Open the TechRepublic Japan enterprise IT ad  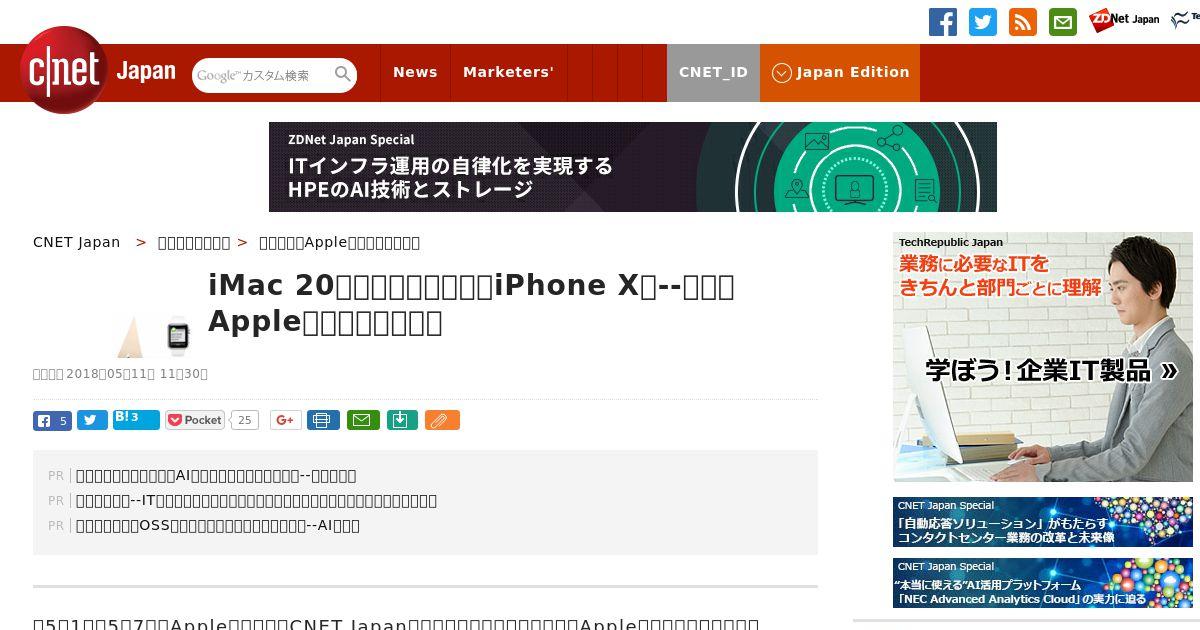tap(1043, 357)
